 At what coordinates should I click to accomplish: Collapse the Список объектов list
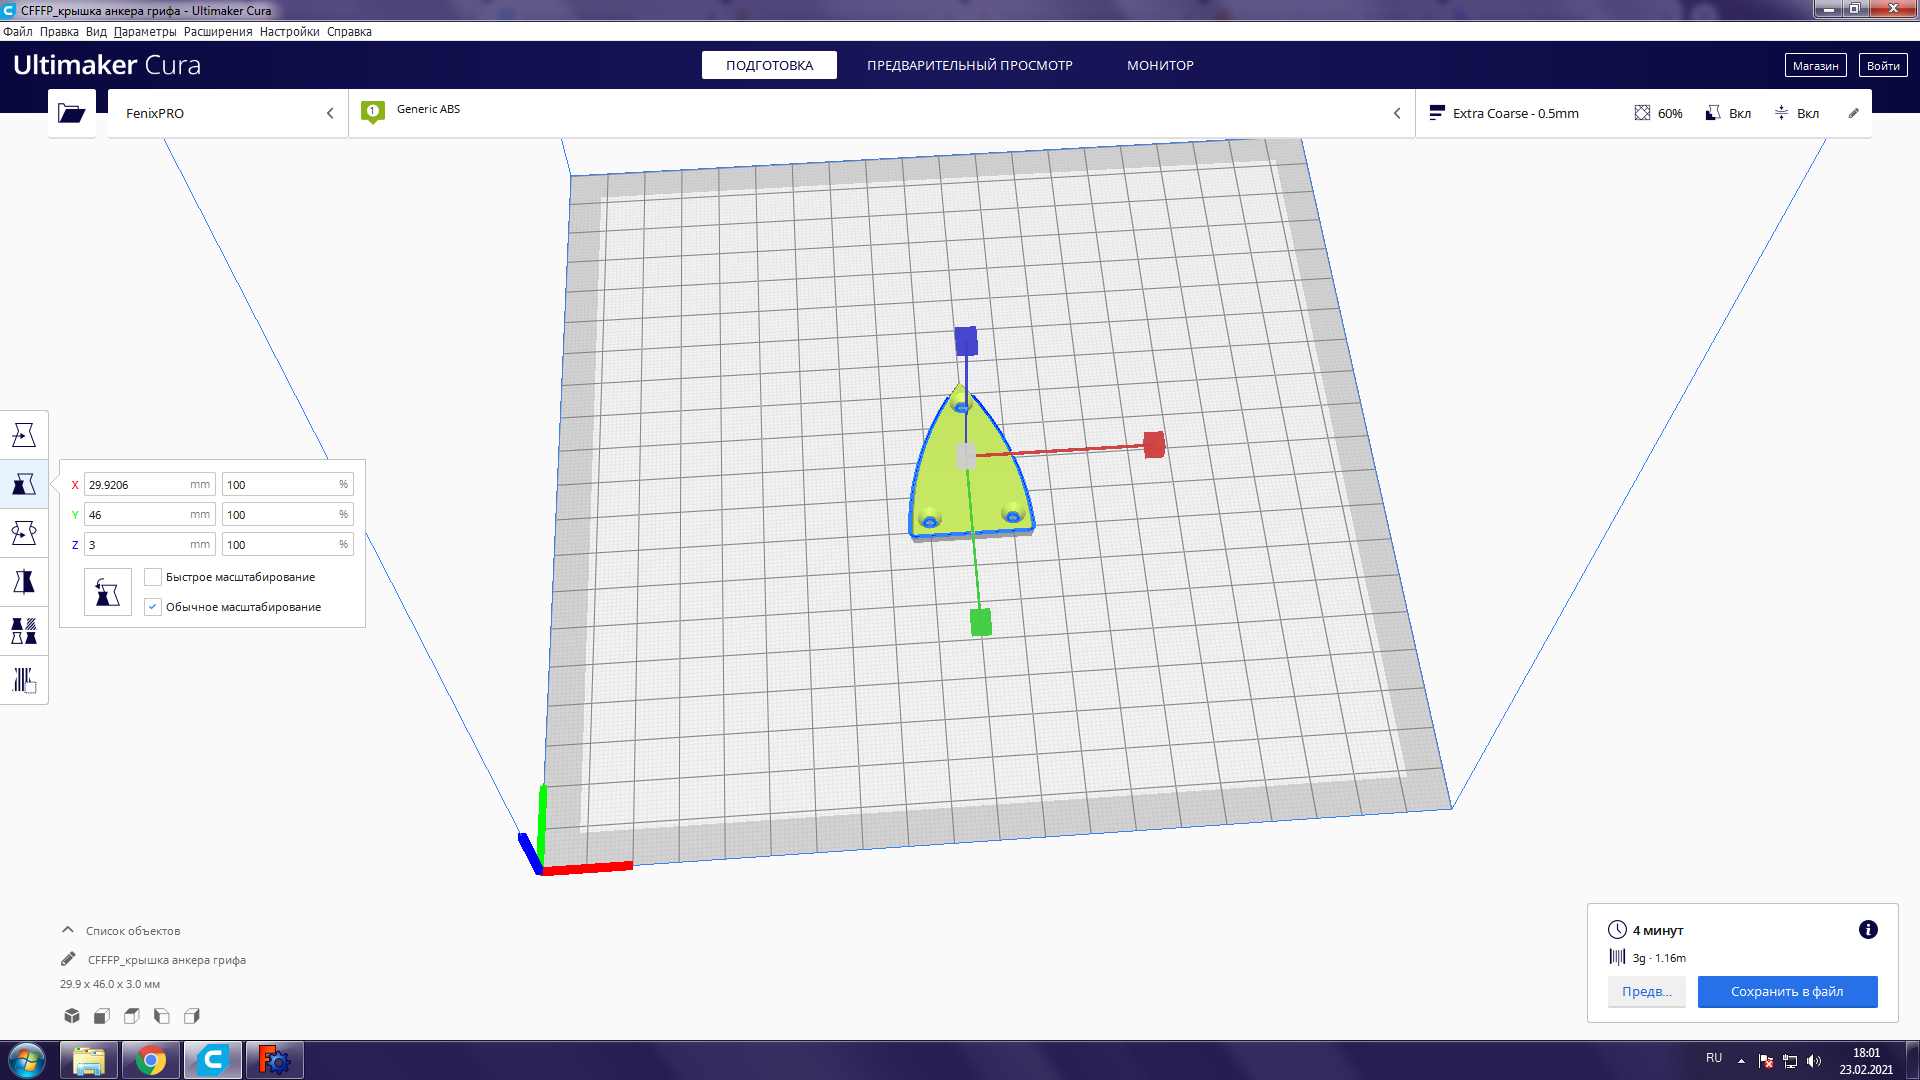coord(68,930)
